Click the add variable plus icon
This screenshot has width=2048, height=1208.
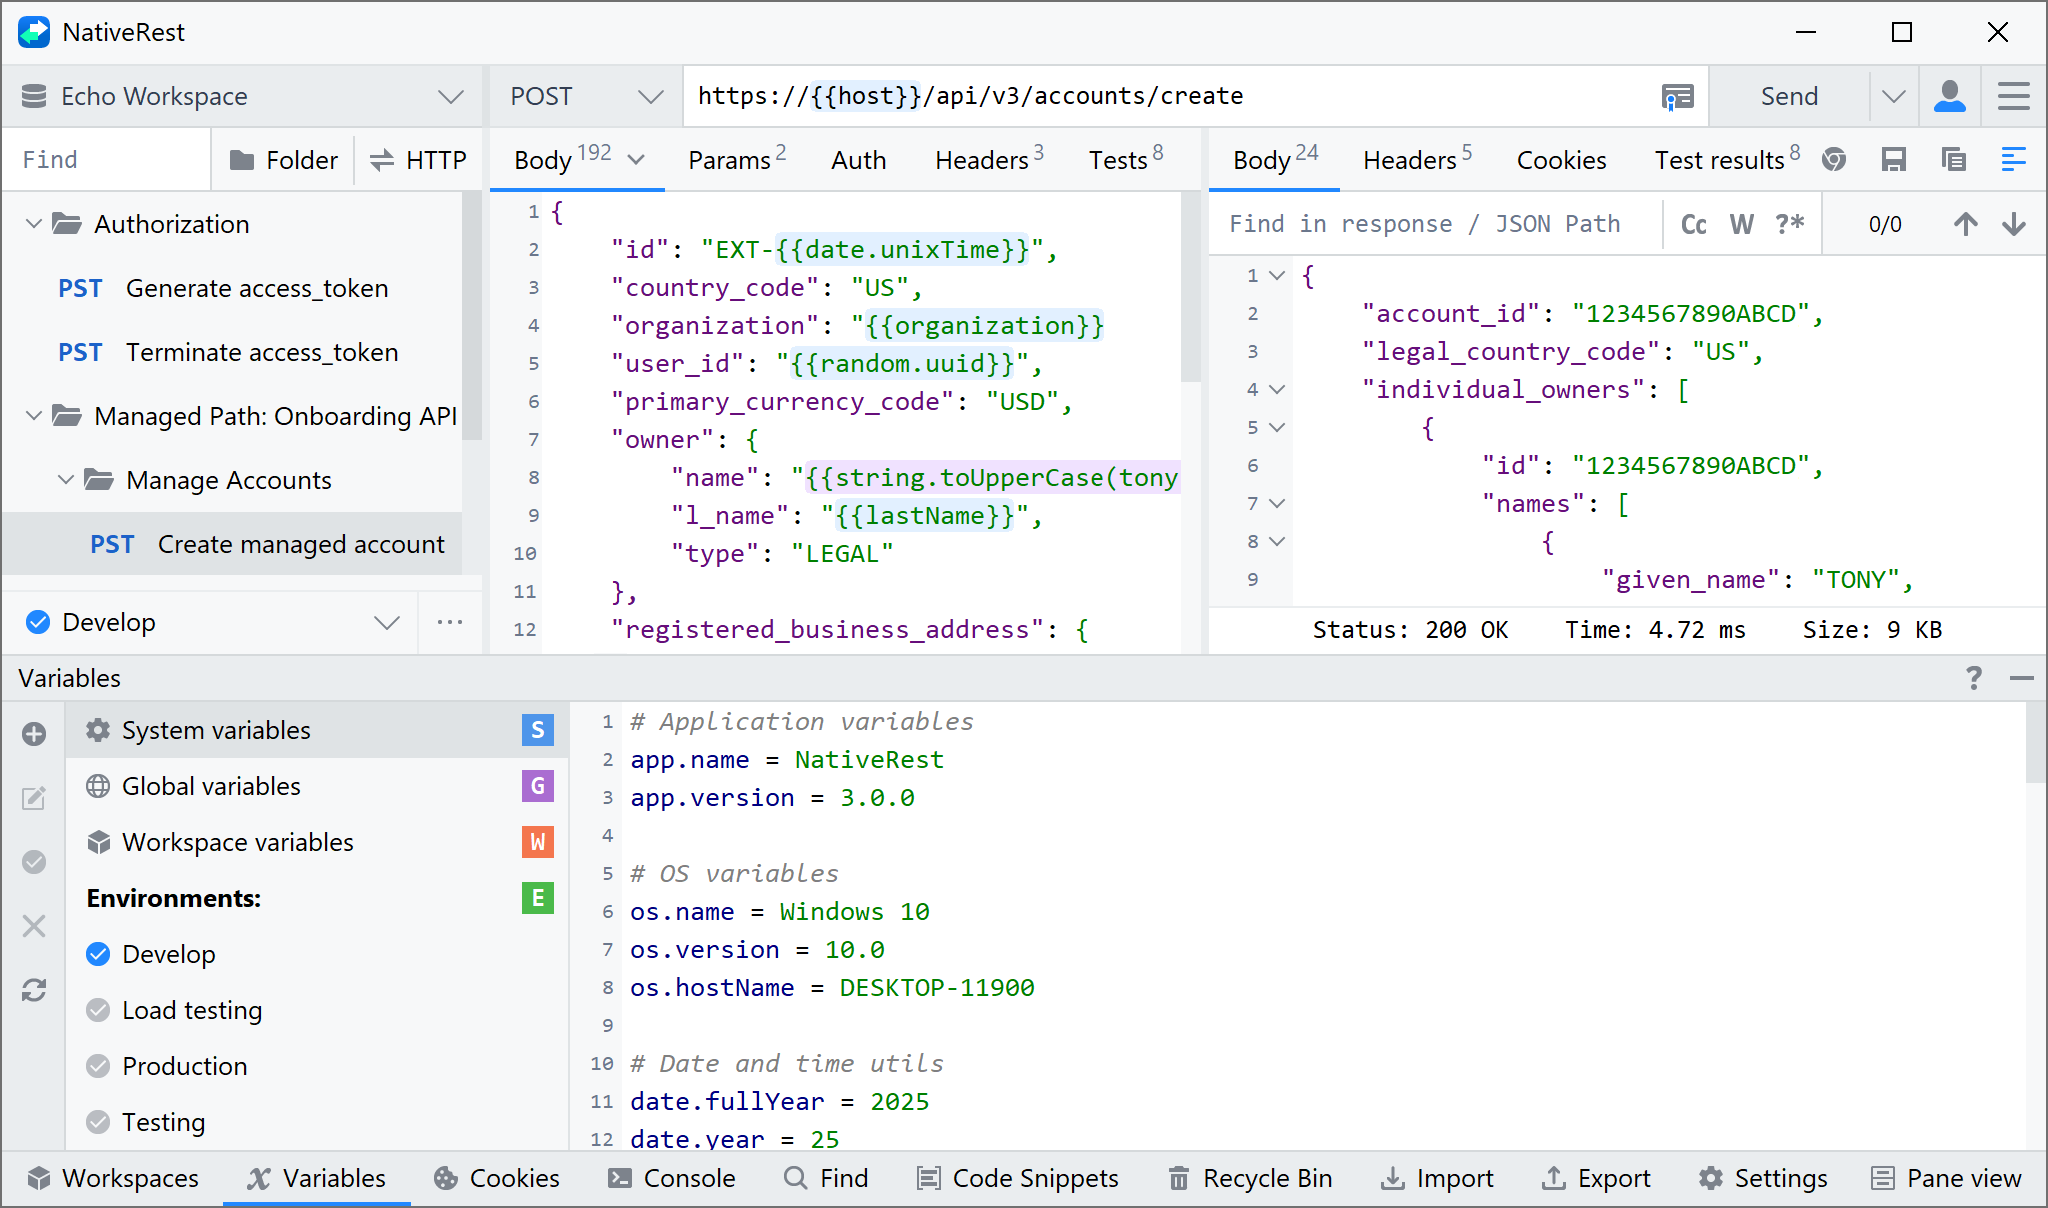click(34, 734)
